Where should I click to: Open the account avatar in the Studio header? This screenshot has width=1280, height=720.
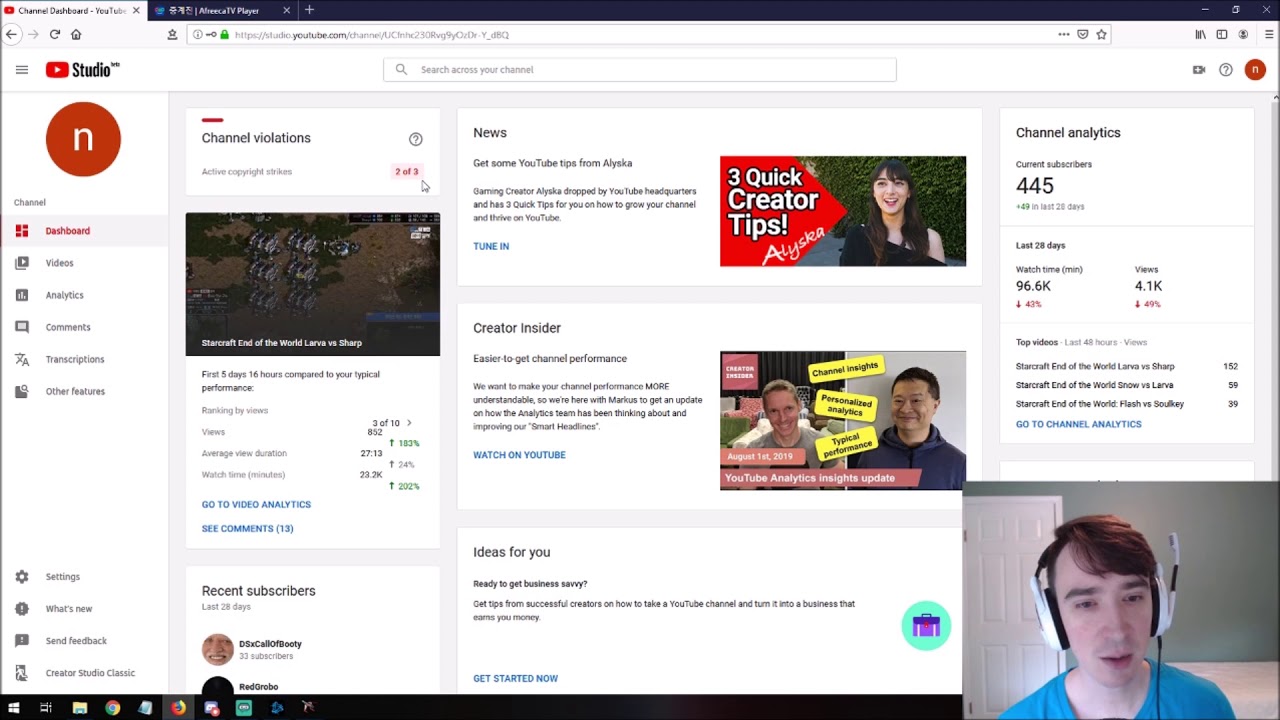tap(1255, 69)
